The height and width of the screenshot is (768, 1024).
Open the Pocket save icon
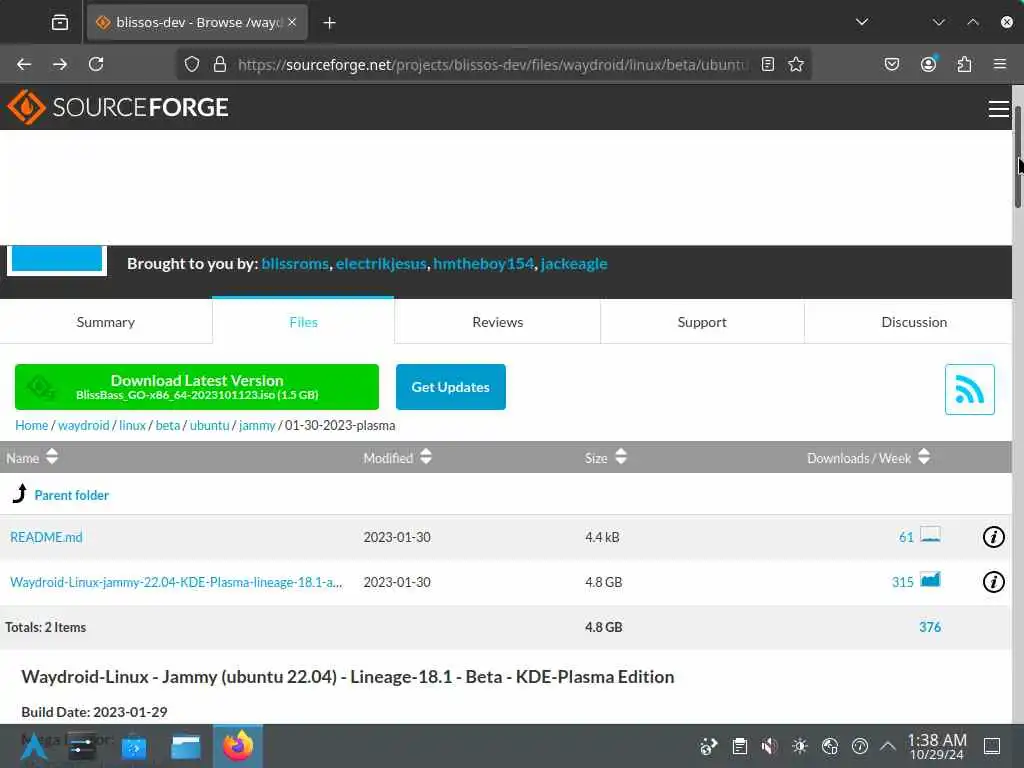(x=892, y=64)
